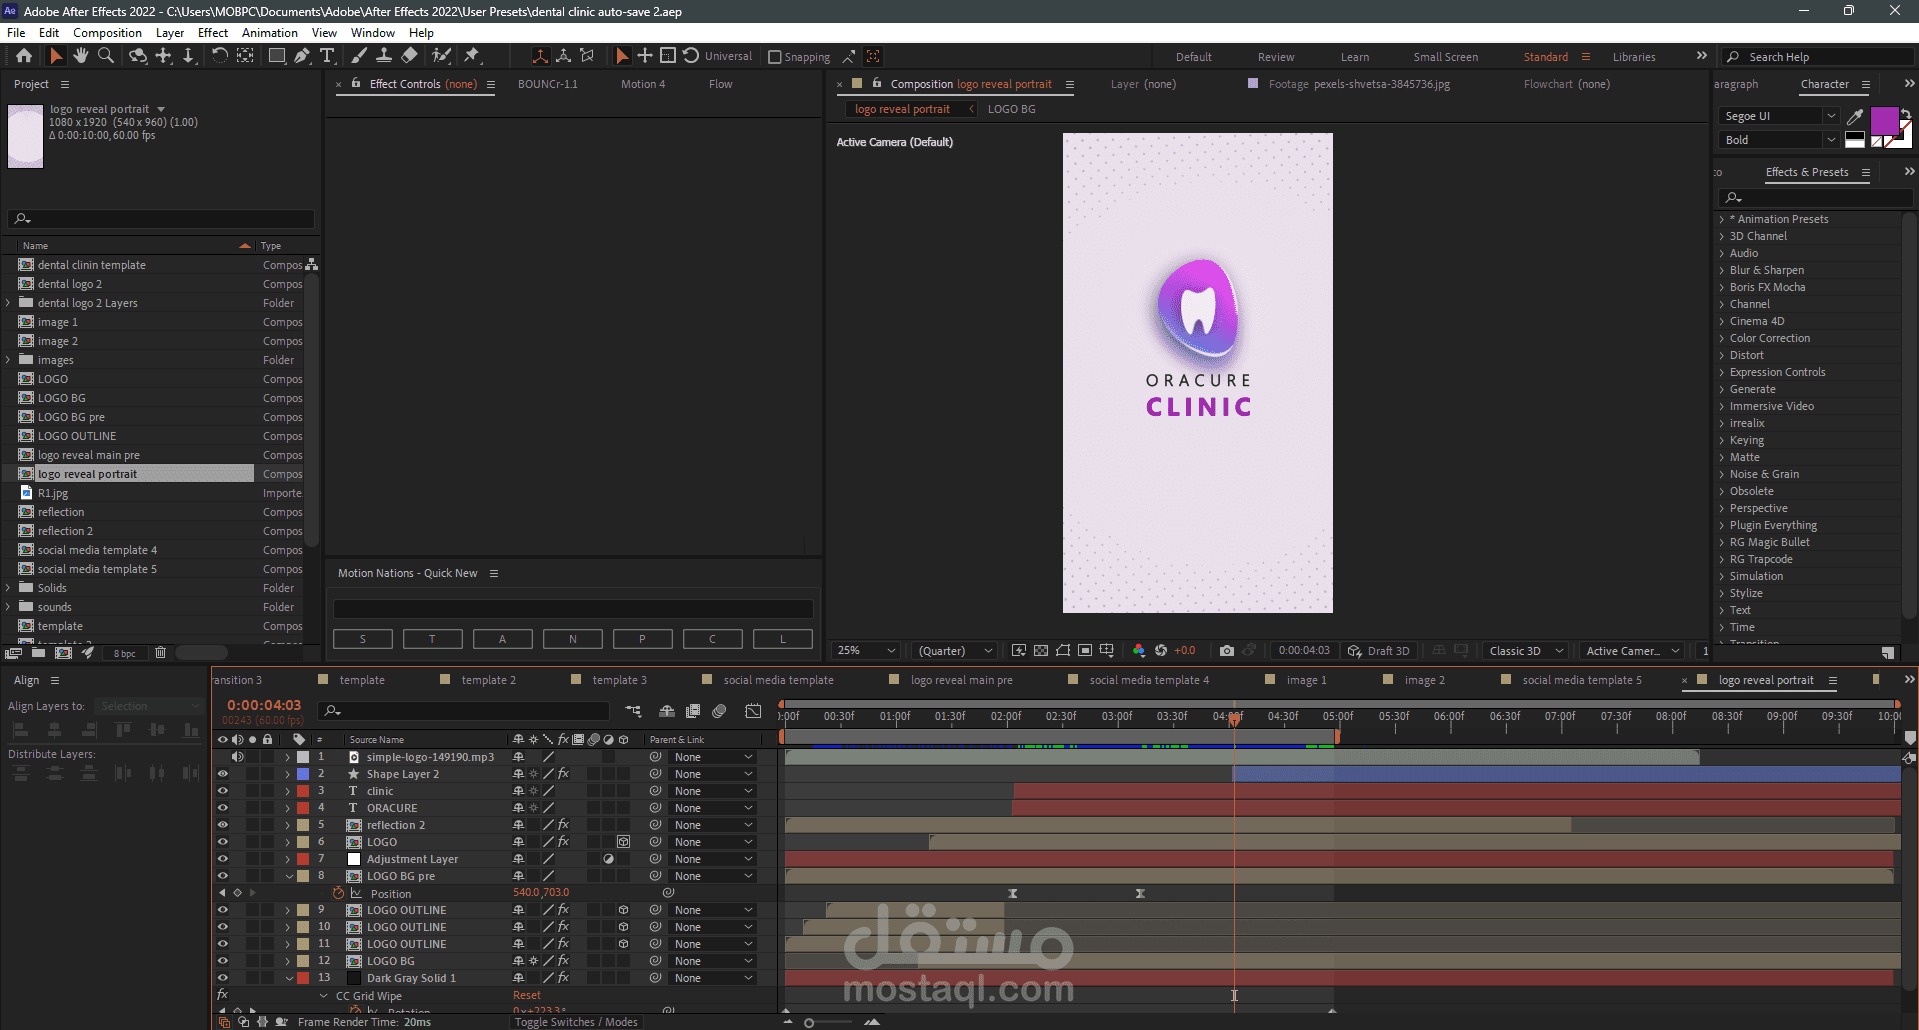The height and width of the screenshot is (1030, 1919).
Task: Collapse the LOGO BG pre layer properties
Action: pos(290,877)
